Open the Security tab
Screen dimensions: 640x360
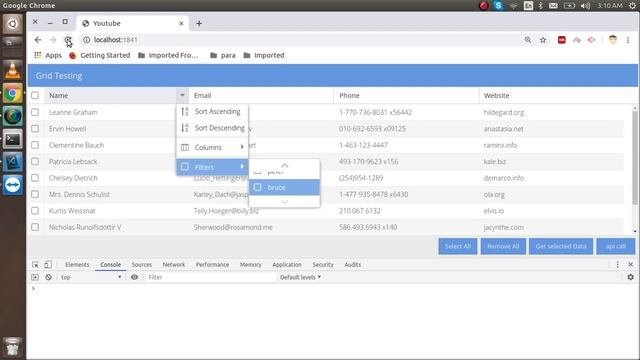(x=323, y=264)
